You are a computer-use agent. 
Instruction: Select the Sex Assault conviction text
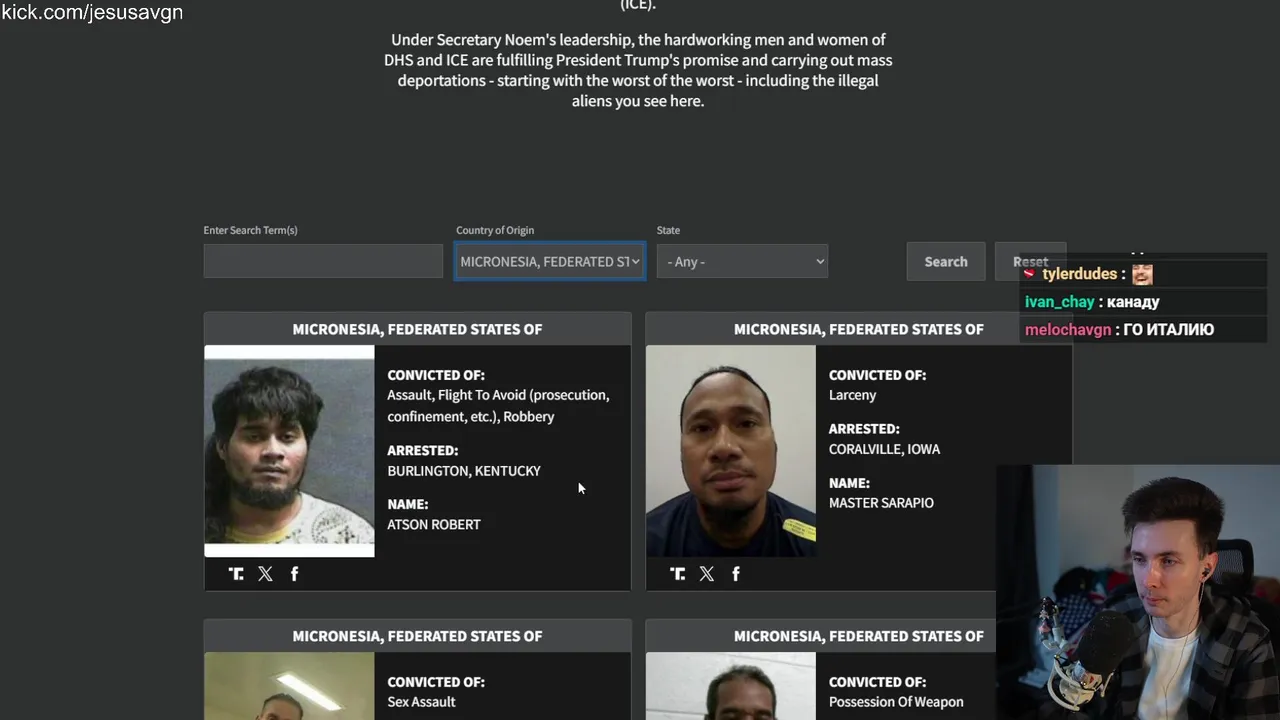click(421, 702)
